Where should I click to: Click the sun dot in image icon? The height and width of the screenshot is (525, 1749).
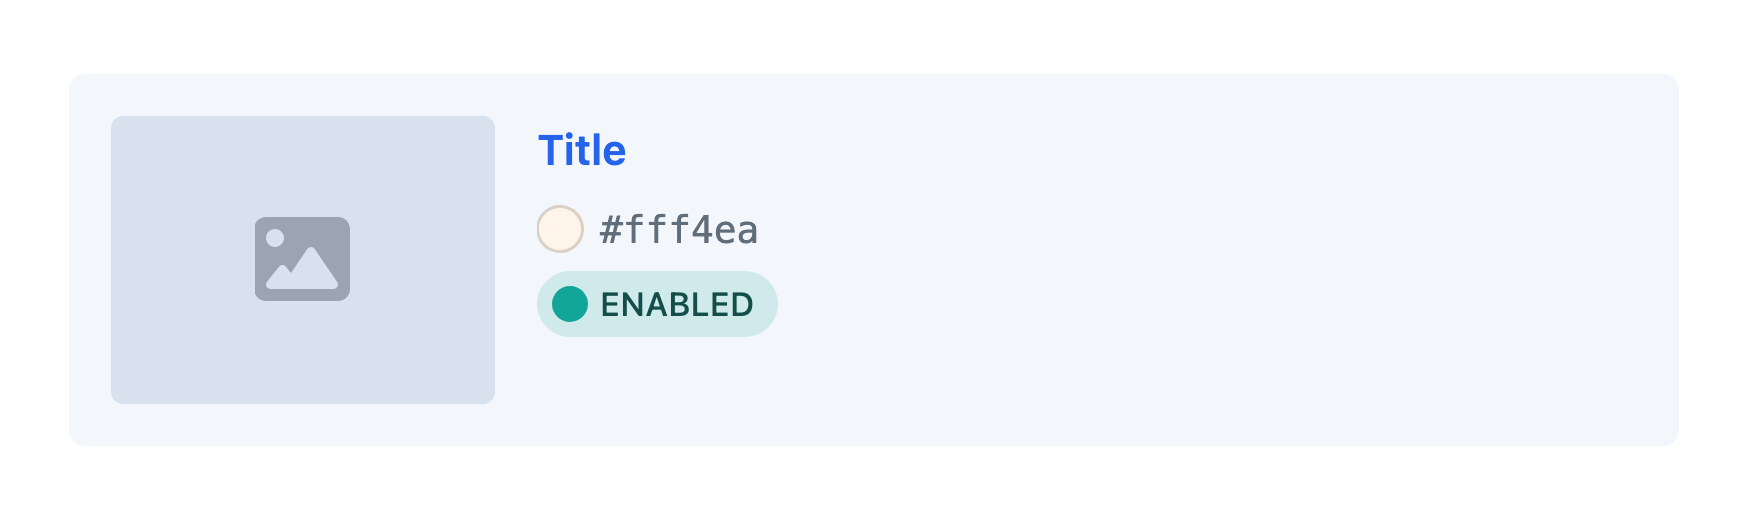point(275,238)
